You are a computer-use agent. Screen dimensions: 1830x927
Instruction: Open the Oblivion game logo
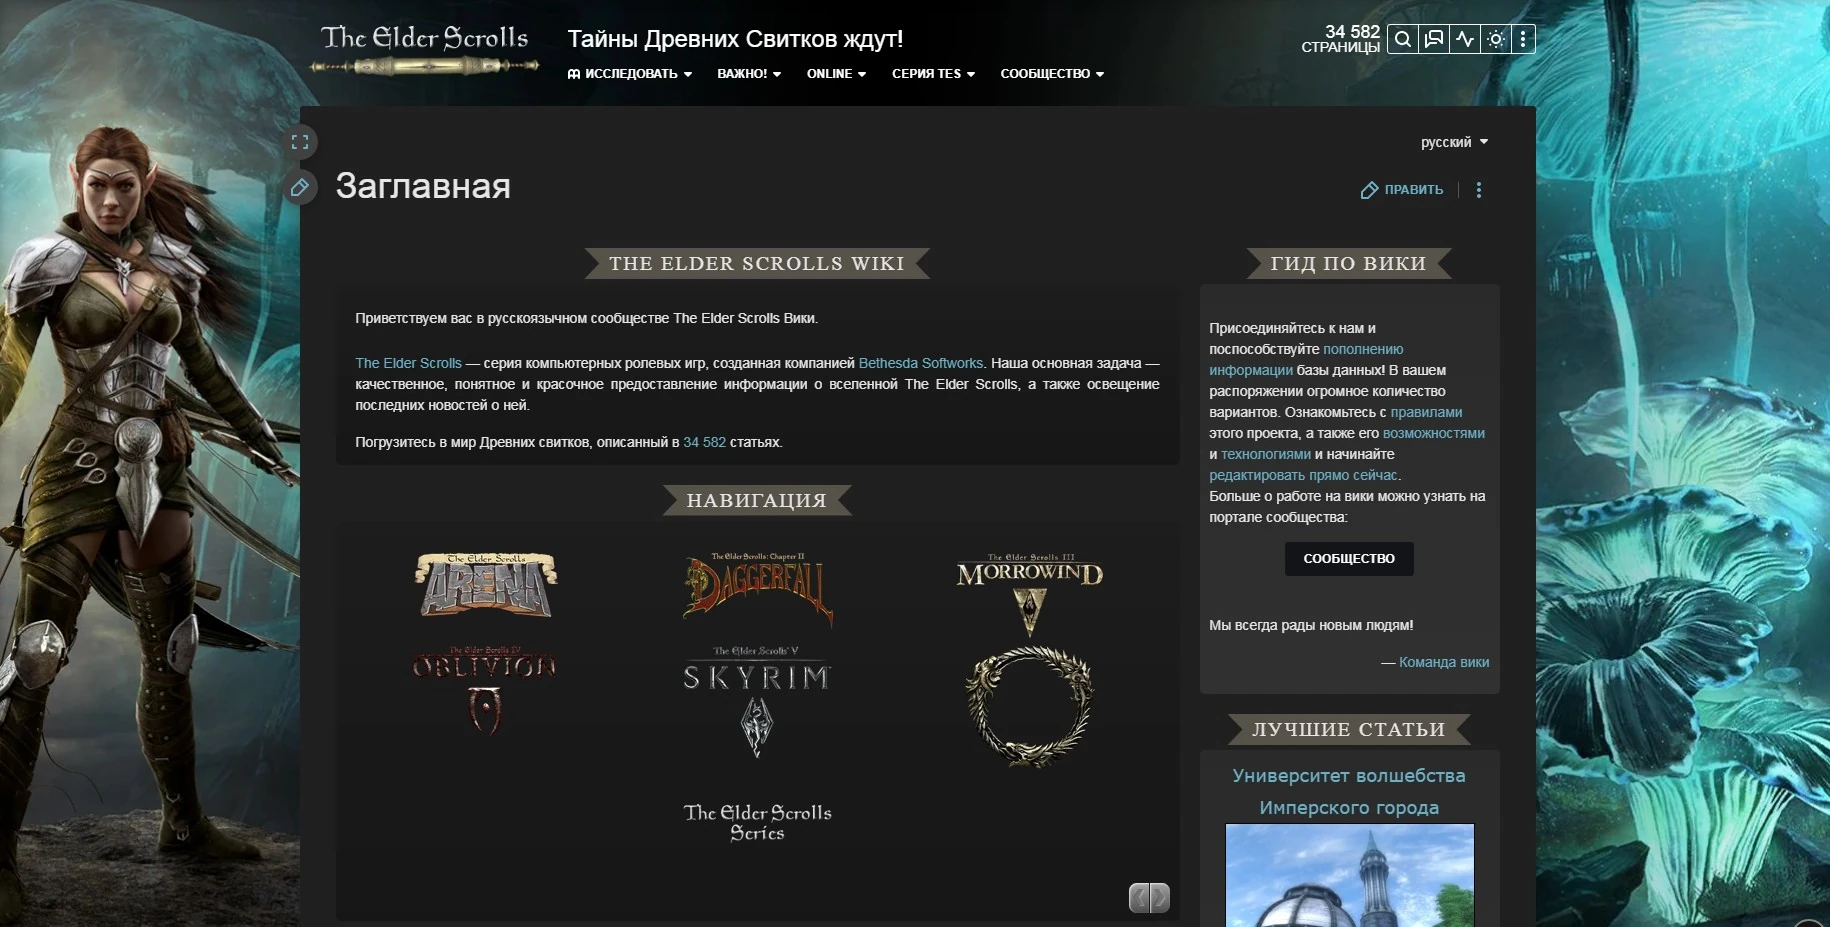(x=485, y=691)
